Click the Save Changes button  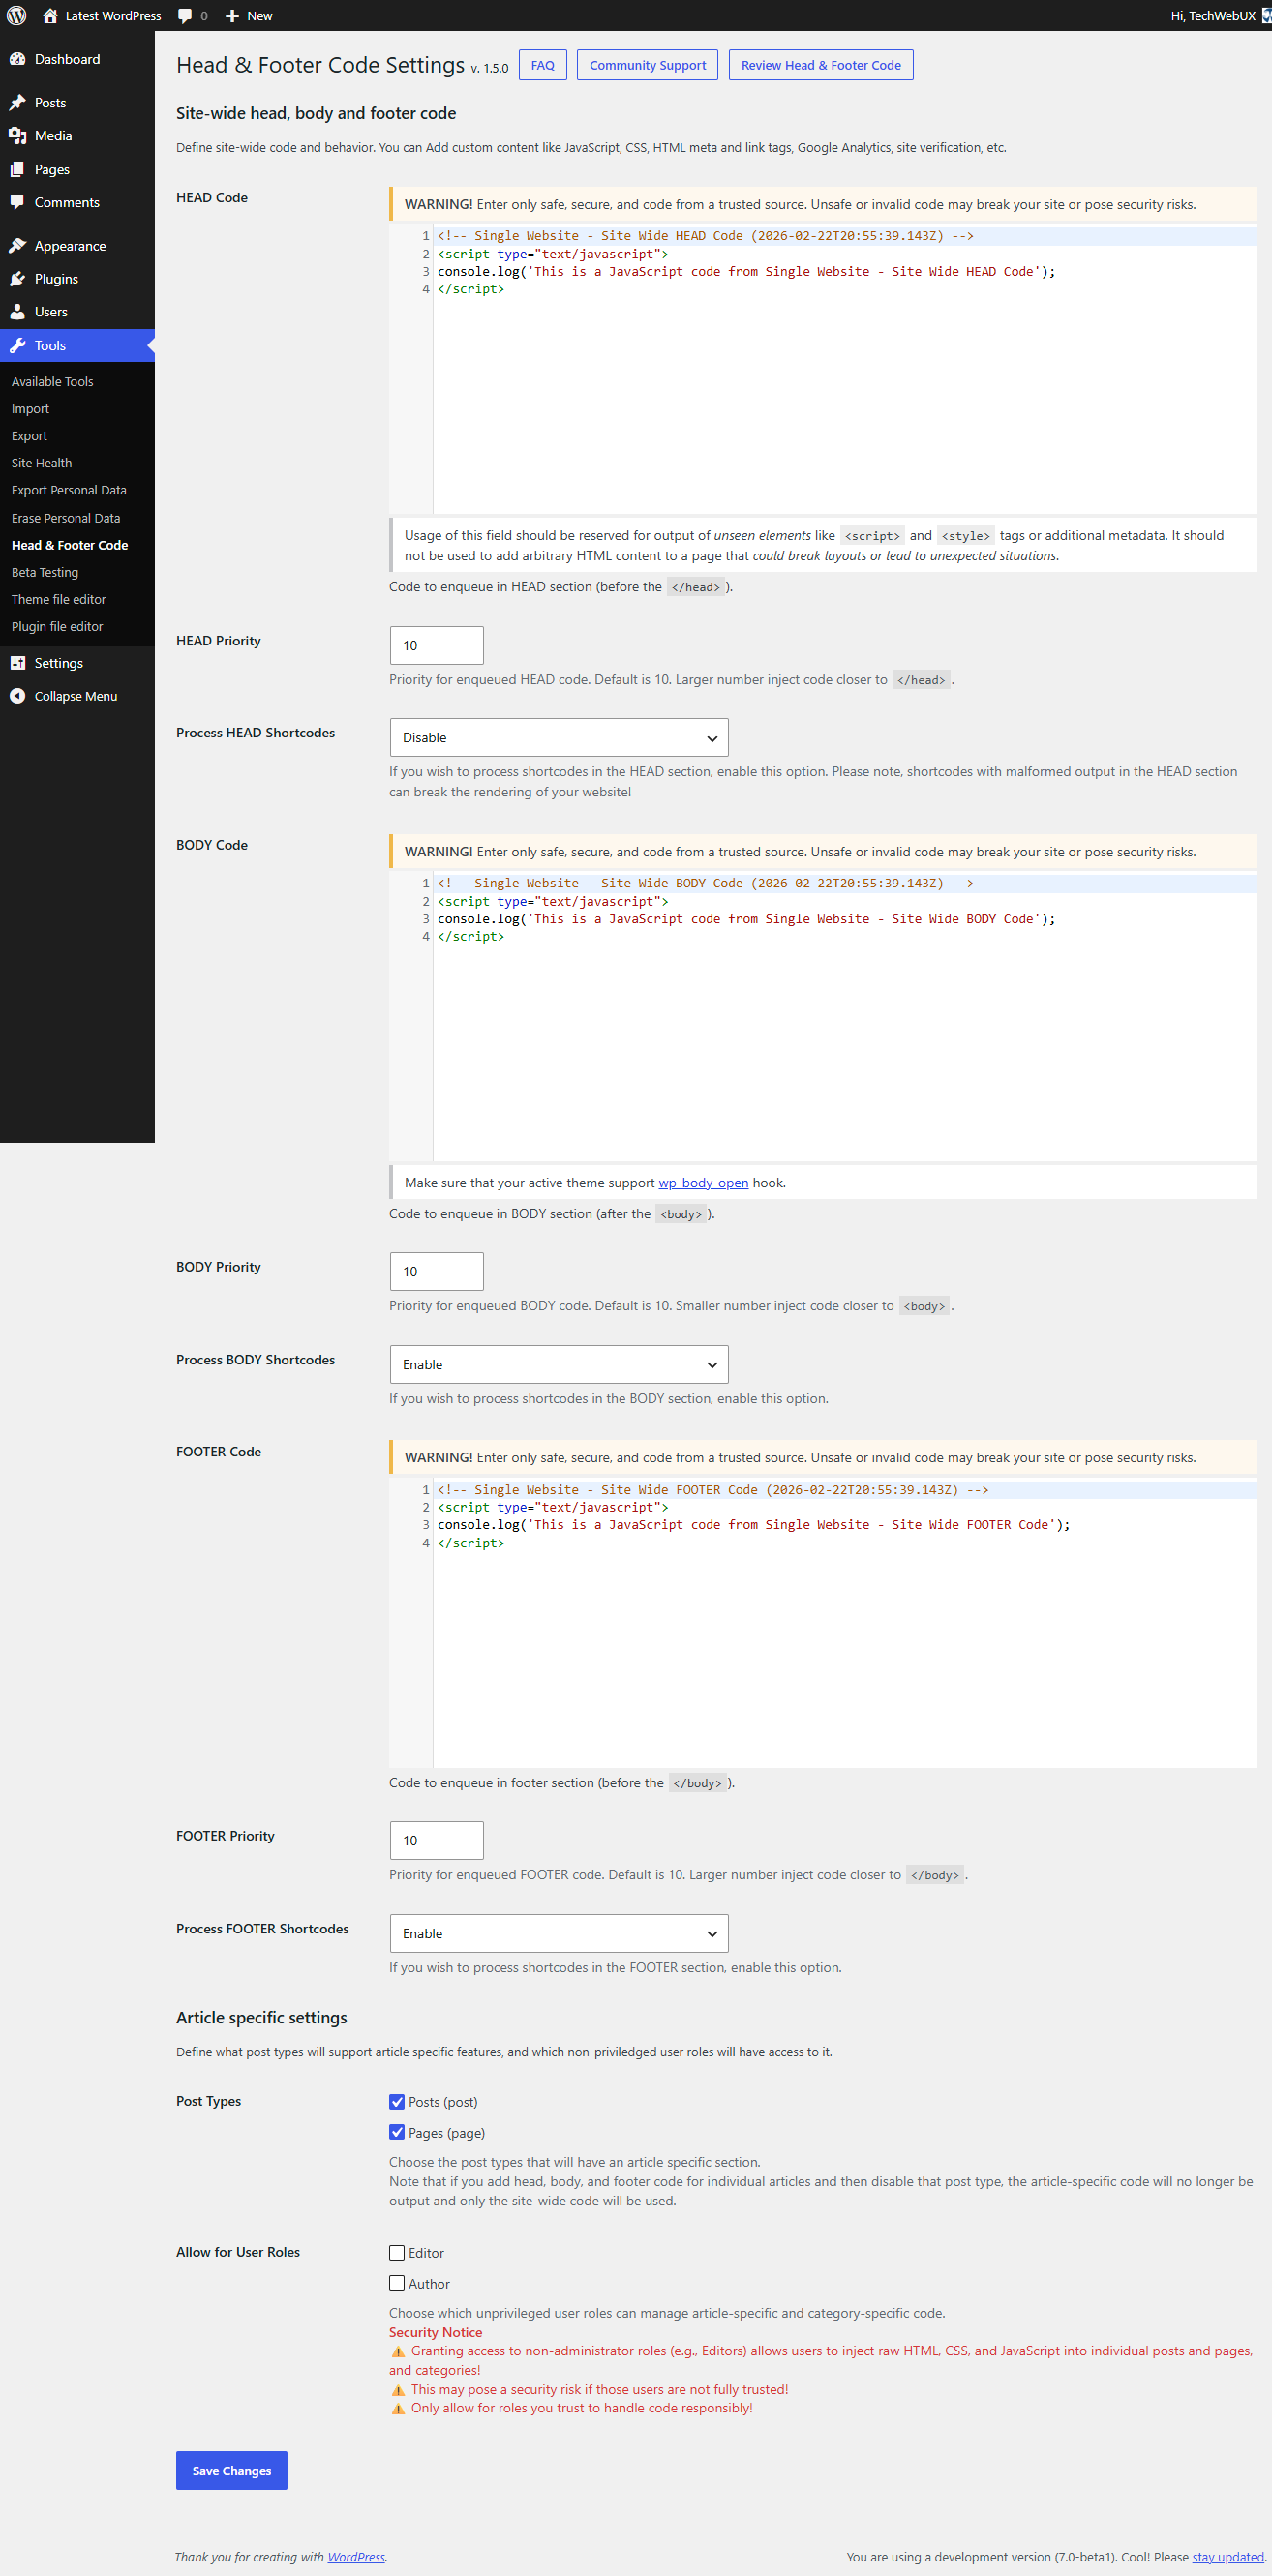231,2470
